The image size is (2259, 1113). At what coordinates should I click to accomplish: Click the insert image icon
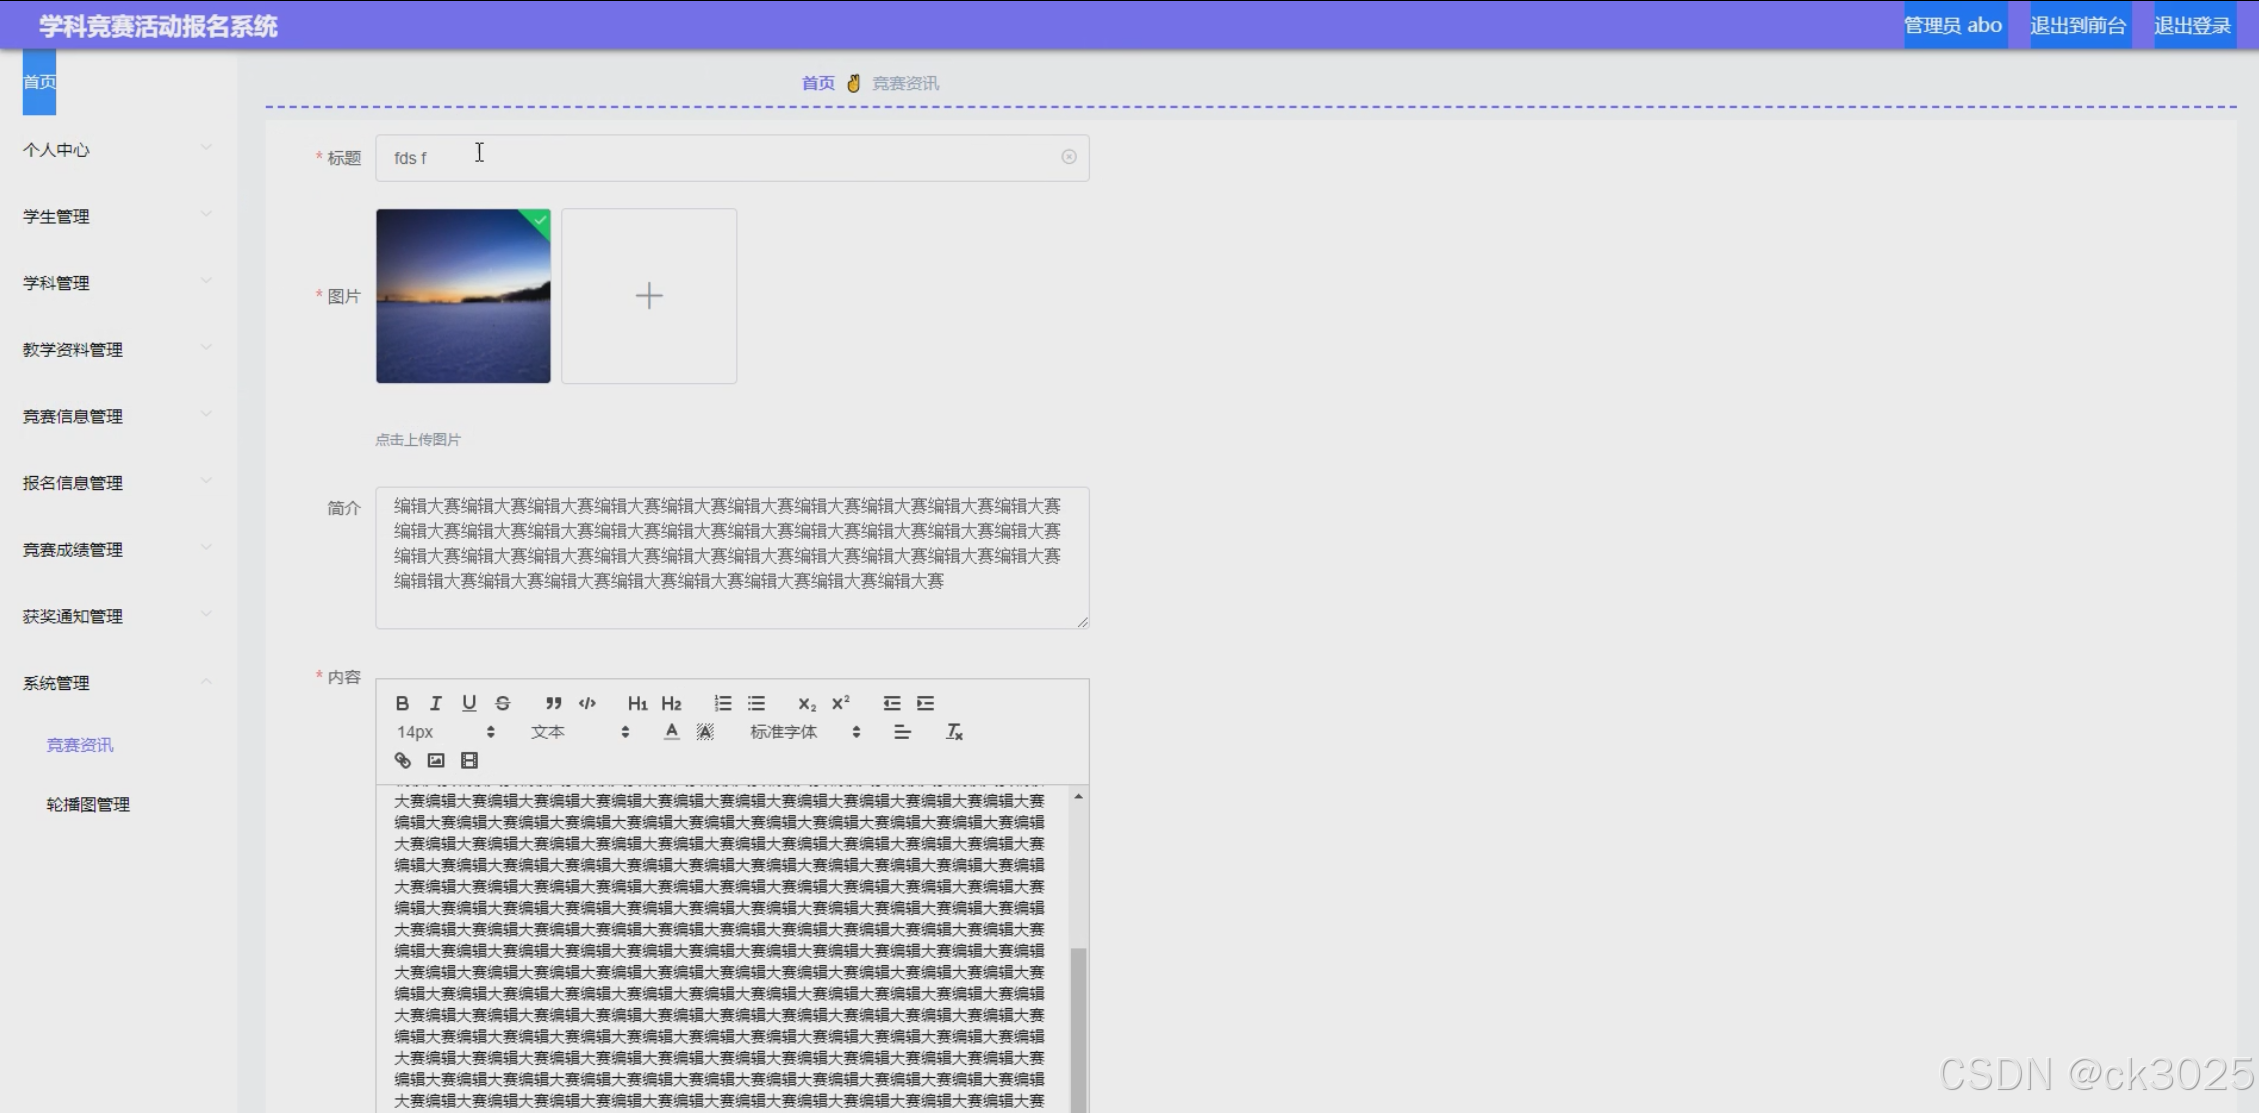[436, 760]
